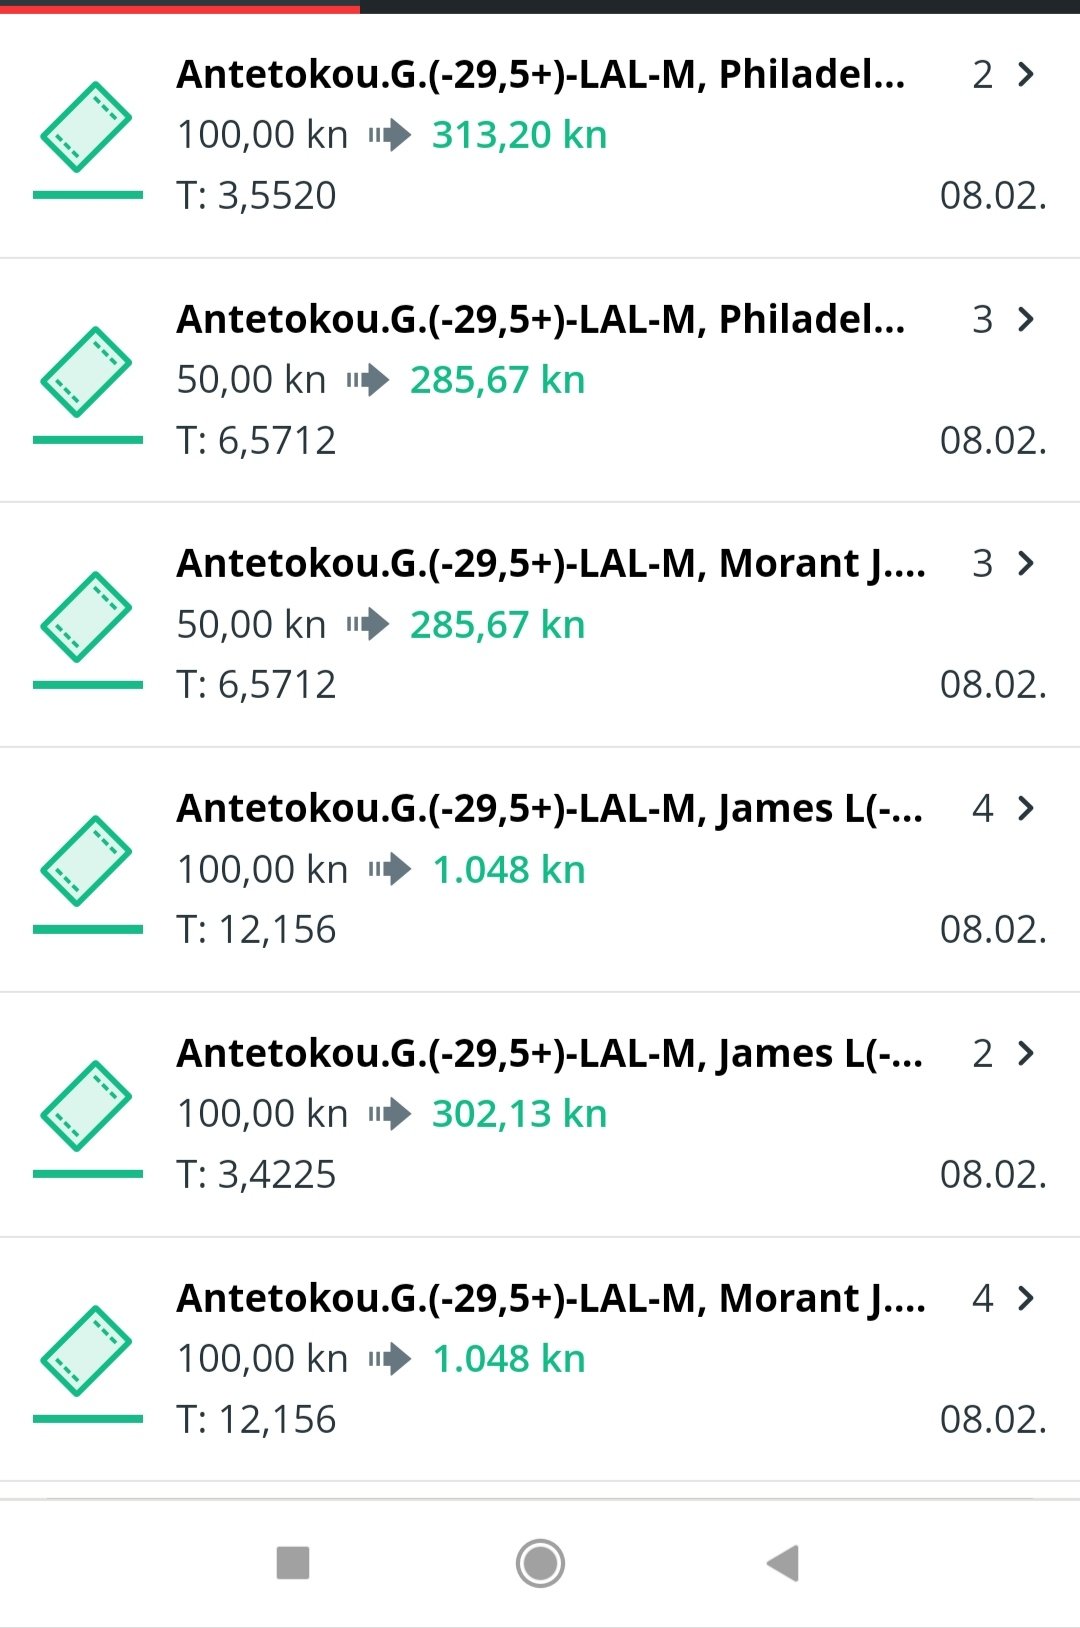Select the 313,20 kn payout amount

tap(519, 135)
